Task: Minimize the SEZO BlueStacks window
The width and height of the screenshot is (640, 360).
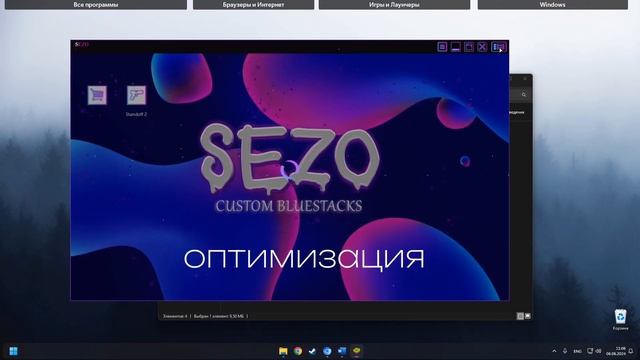Action: pos(456,47)
